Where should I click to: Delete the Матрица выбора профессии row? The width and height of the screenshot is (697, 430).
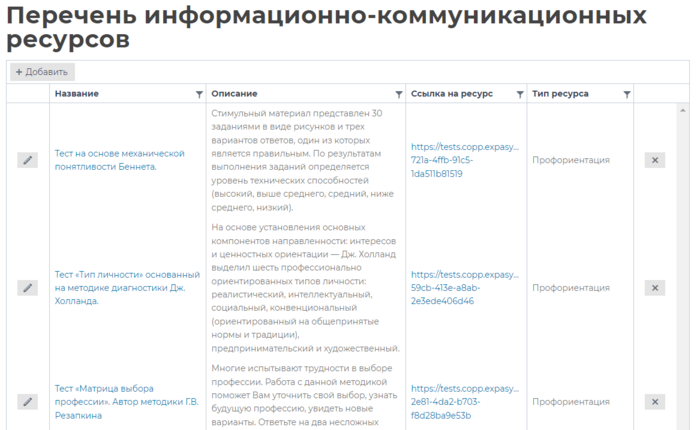point(655,402)
